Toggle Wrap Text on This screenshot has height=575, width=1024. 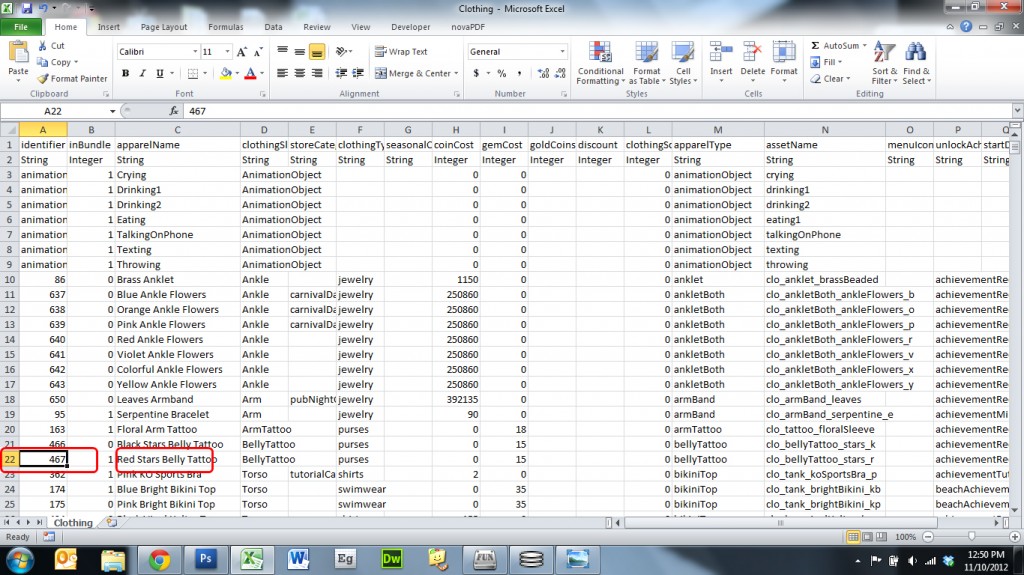click(x=401, y=51)
